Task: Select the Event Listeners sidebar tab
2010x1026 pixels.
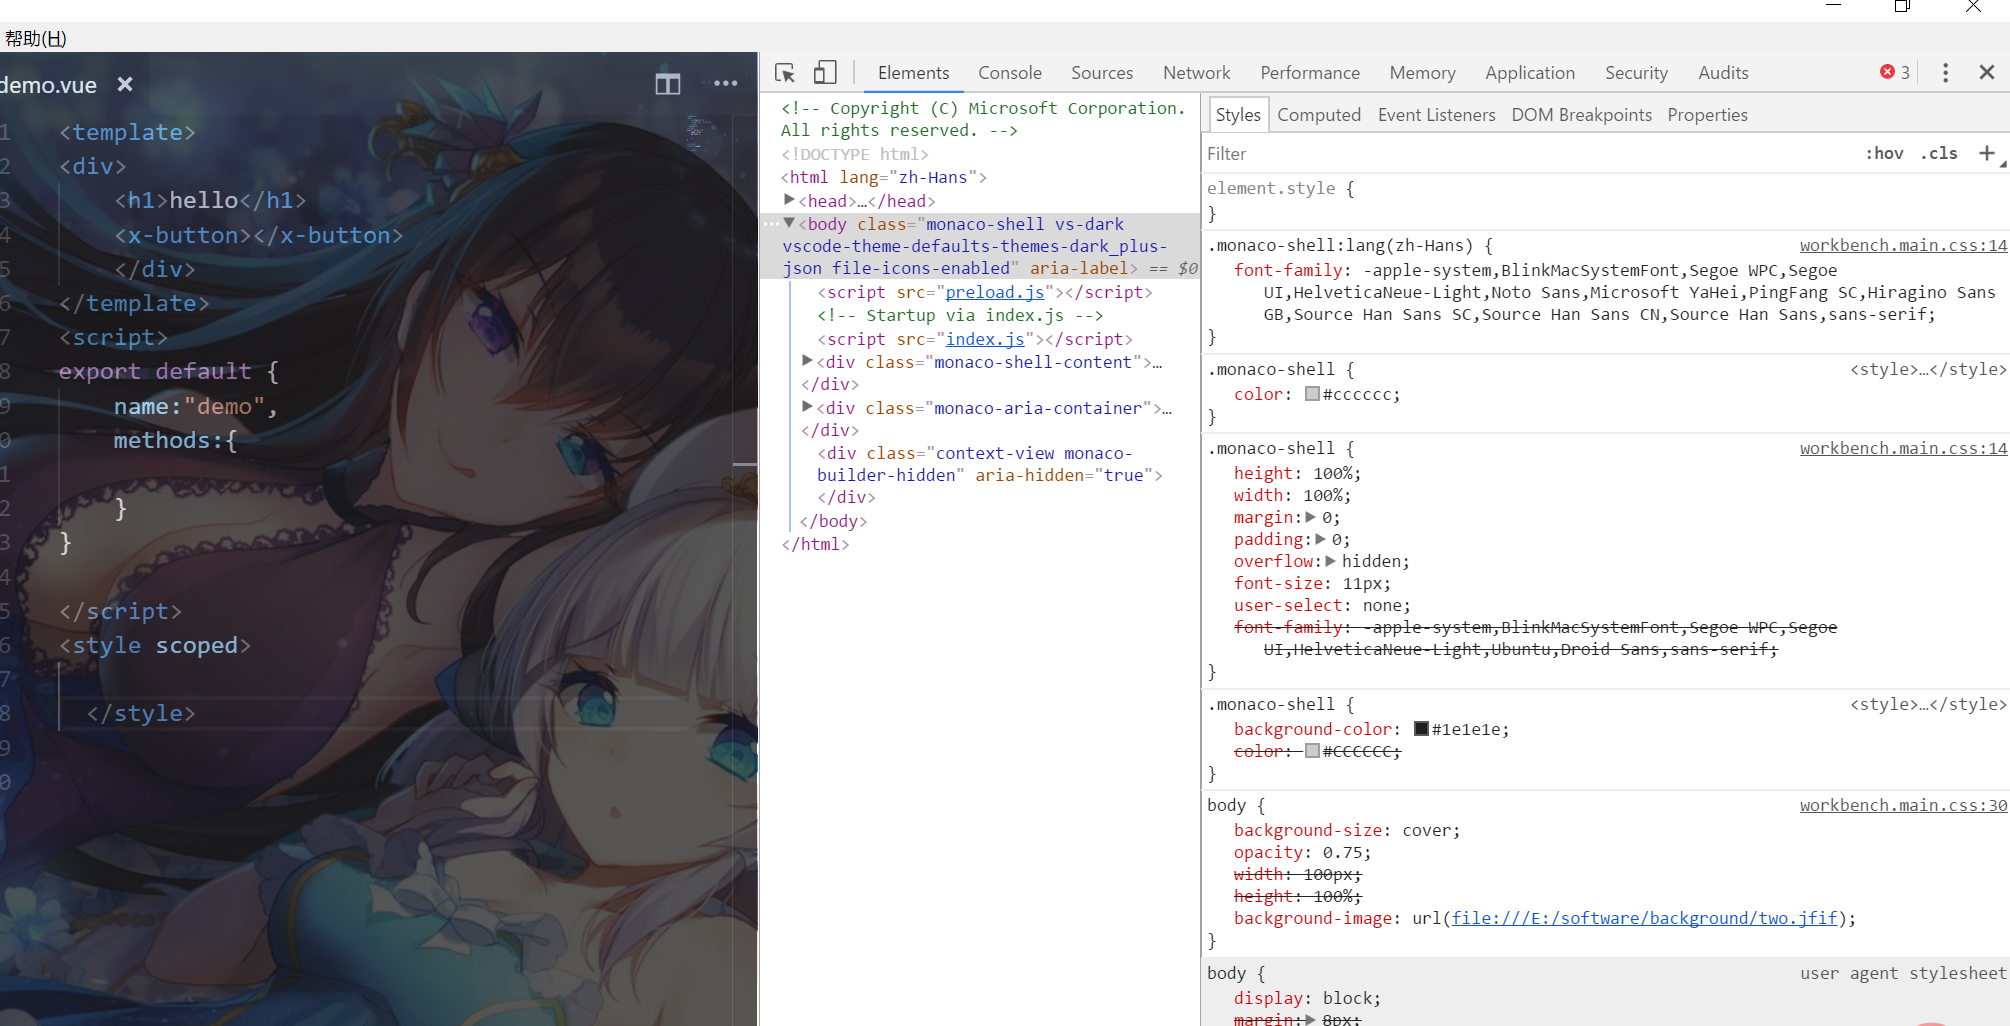Action: click(1436, 115)
